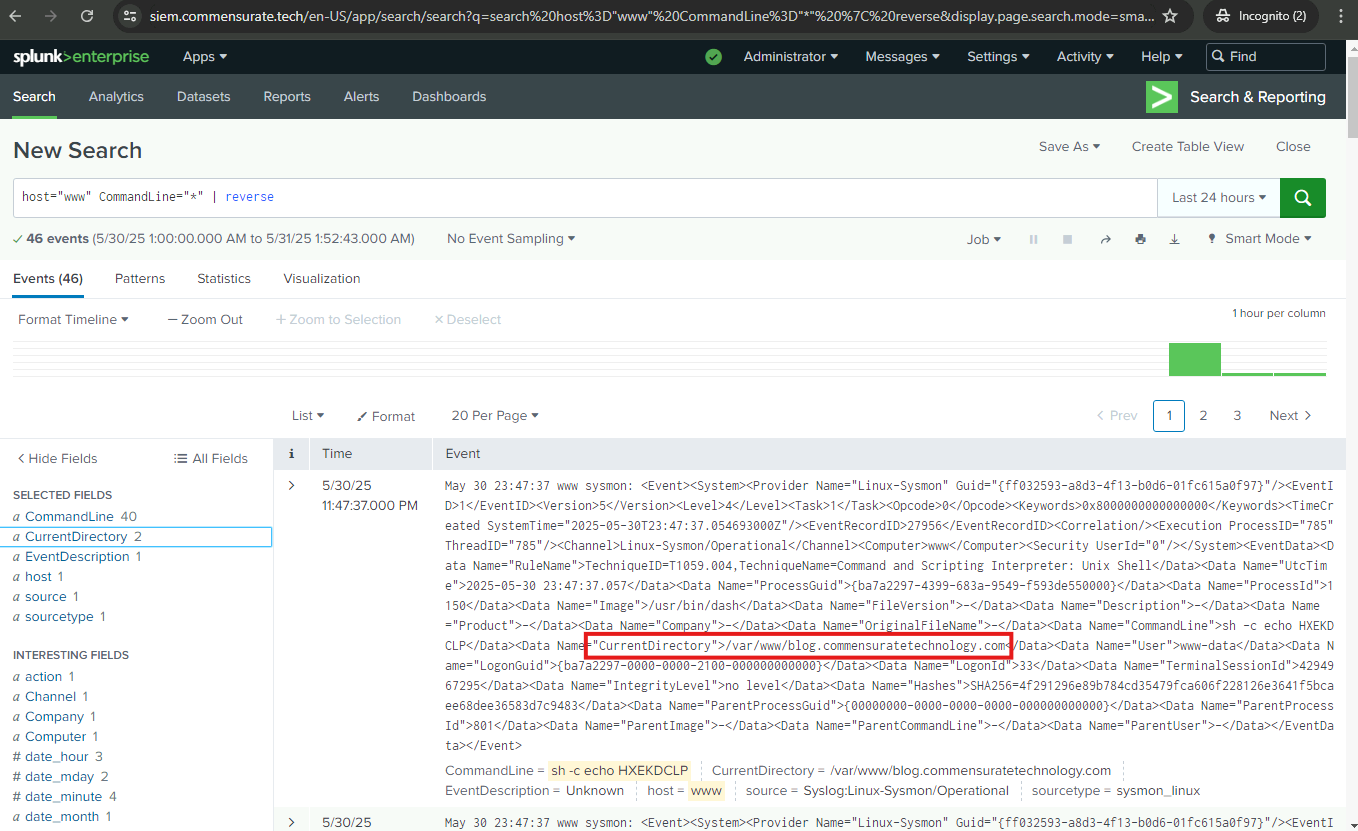This screenshot has width=1358, height=831.
Task: Switch to the Statistics tab
Action: pyautogui.click(x=224, y=279)
